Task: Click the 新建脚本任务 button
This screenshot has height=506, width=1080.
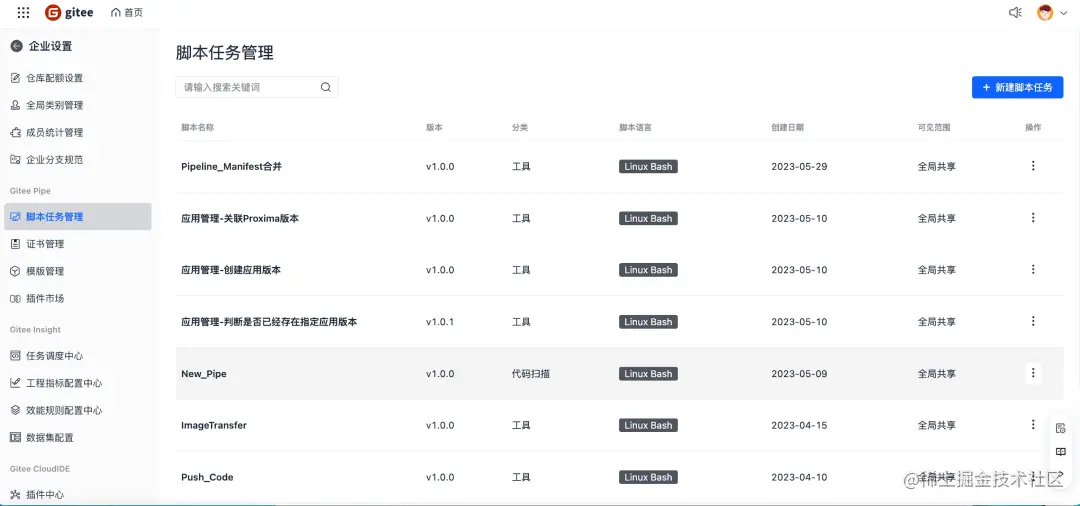Action: coord(1017,87)
